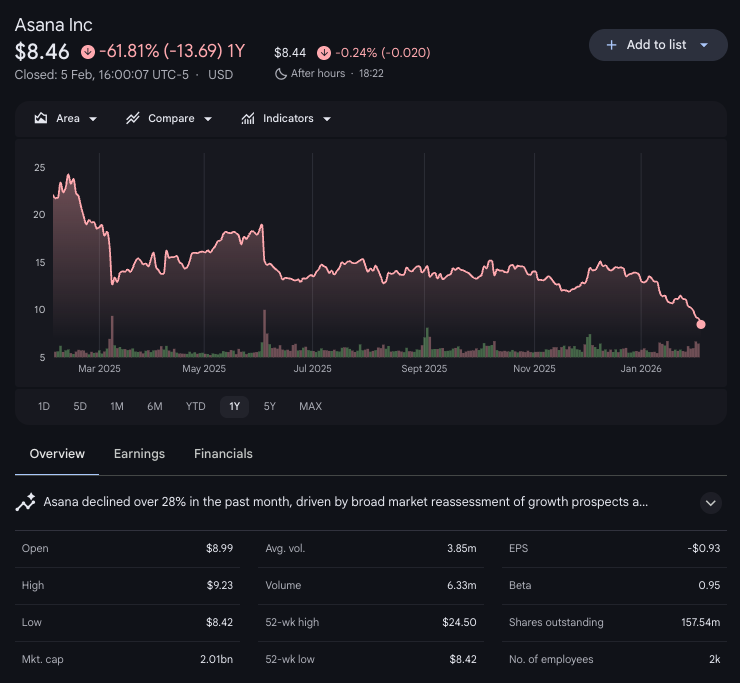Click the After hours moon icon
This screenshot has height=683, width=740.
tap(281, 74)
